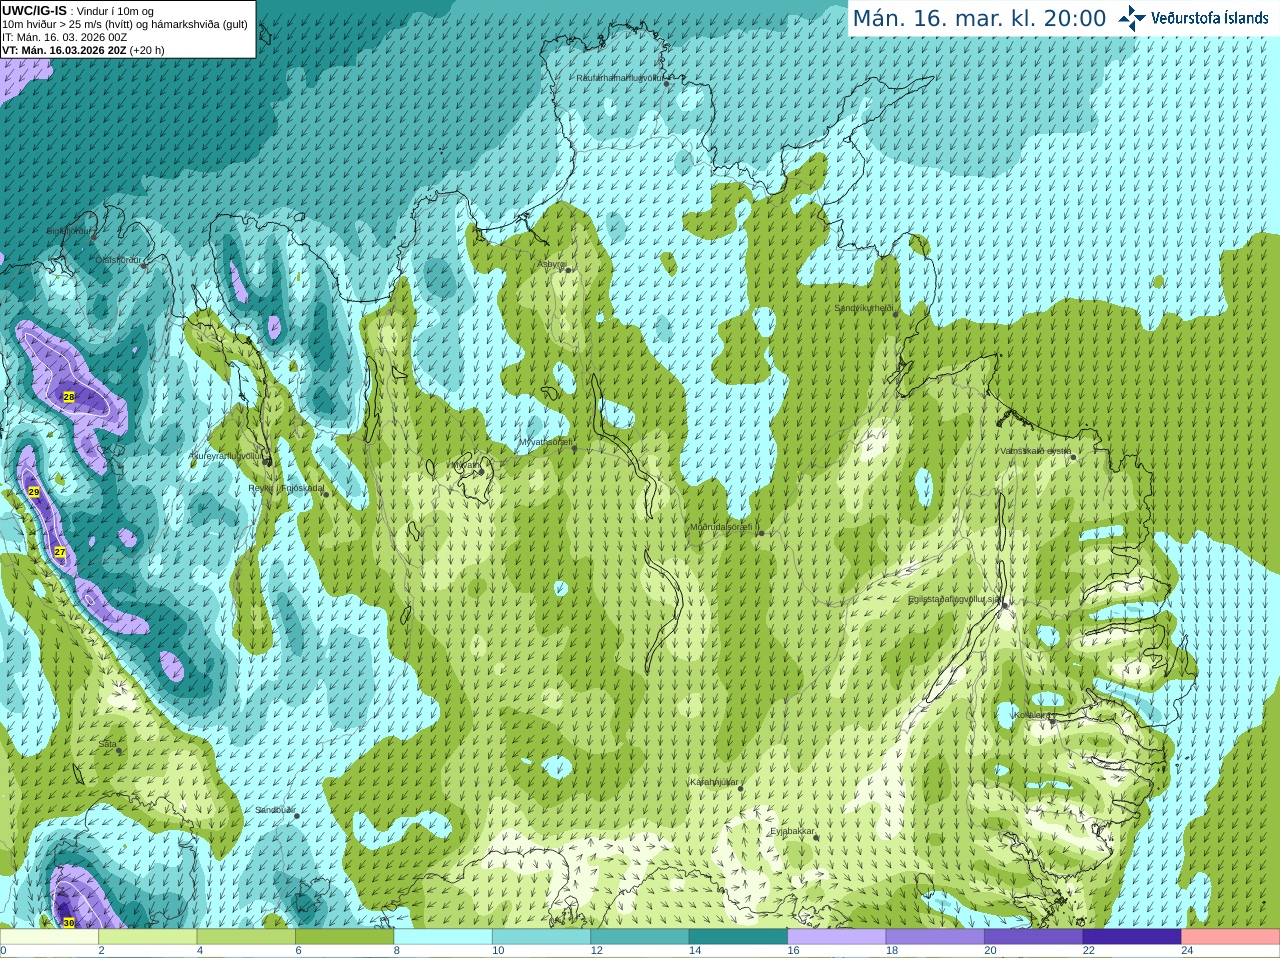
Task: Click the Raufarhafnarflugvöllur station dot
Action: point(667,84)
